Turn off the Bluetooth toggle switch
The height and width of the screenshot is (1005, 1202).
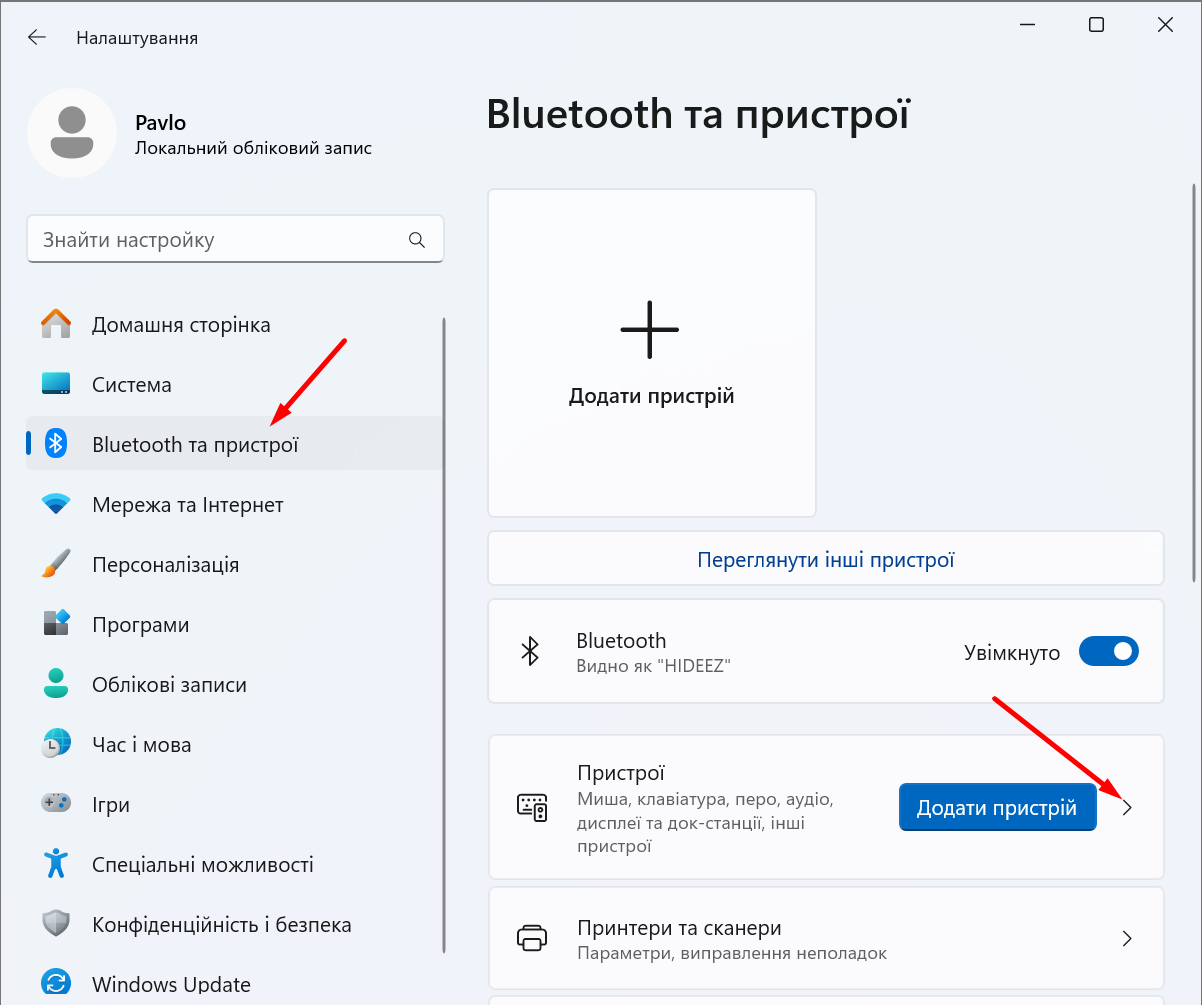point(1108,653)
